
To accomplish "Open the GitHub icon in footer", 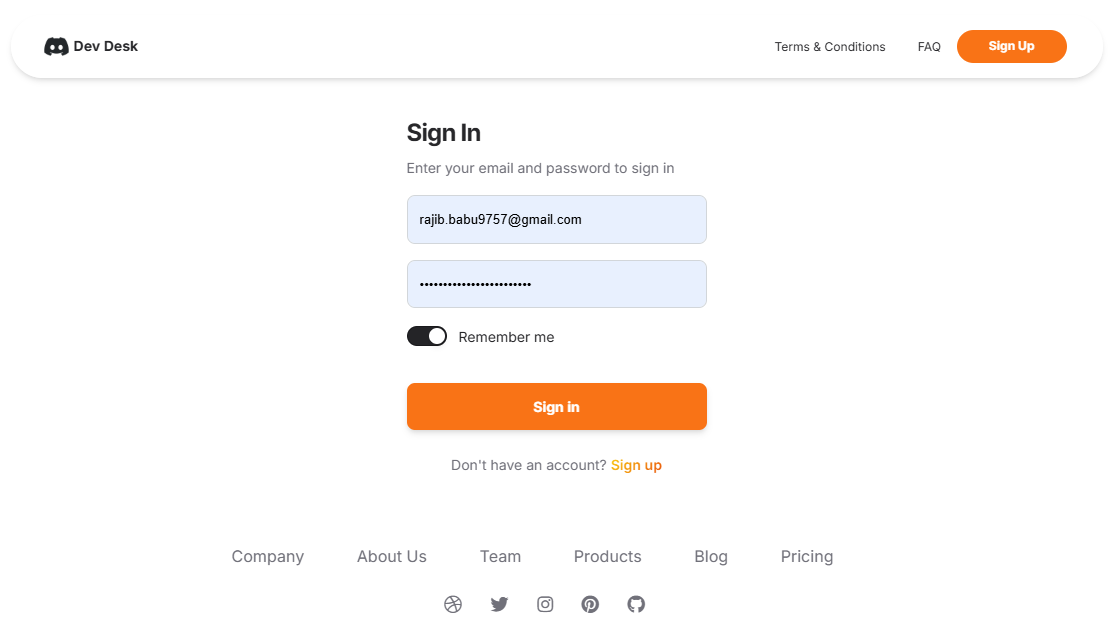I will [636, 604].
